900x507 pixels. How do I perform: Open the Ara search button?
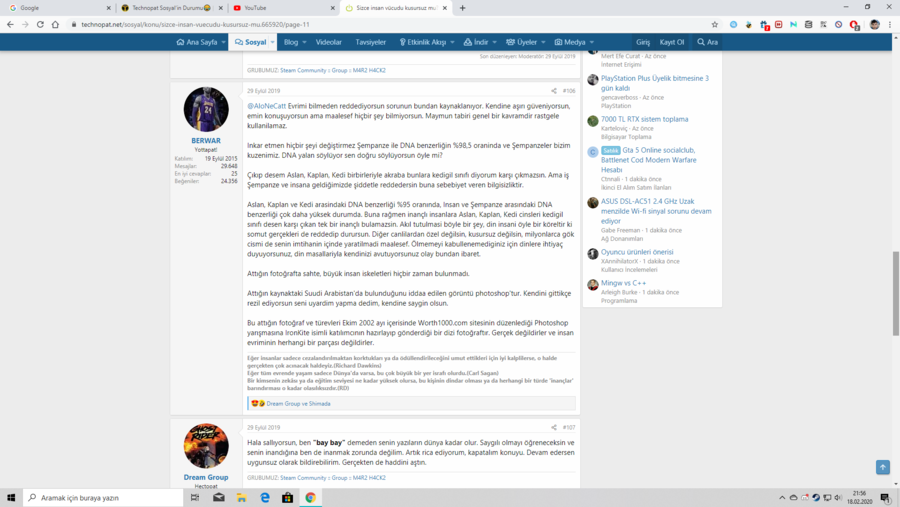pos(707,42)
